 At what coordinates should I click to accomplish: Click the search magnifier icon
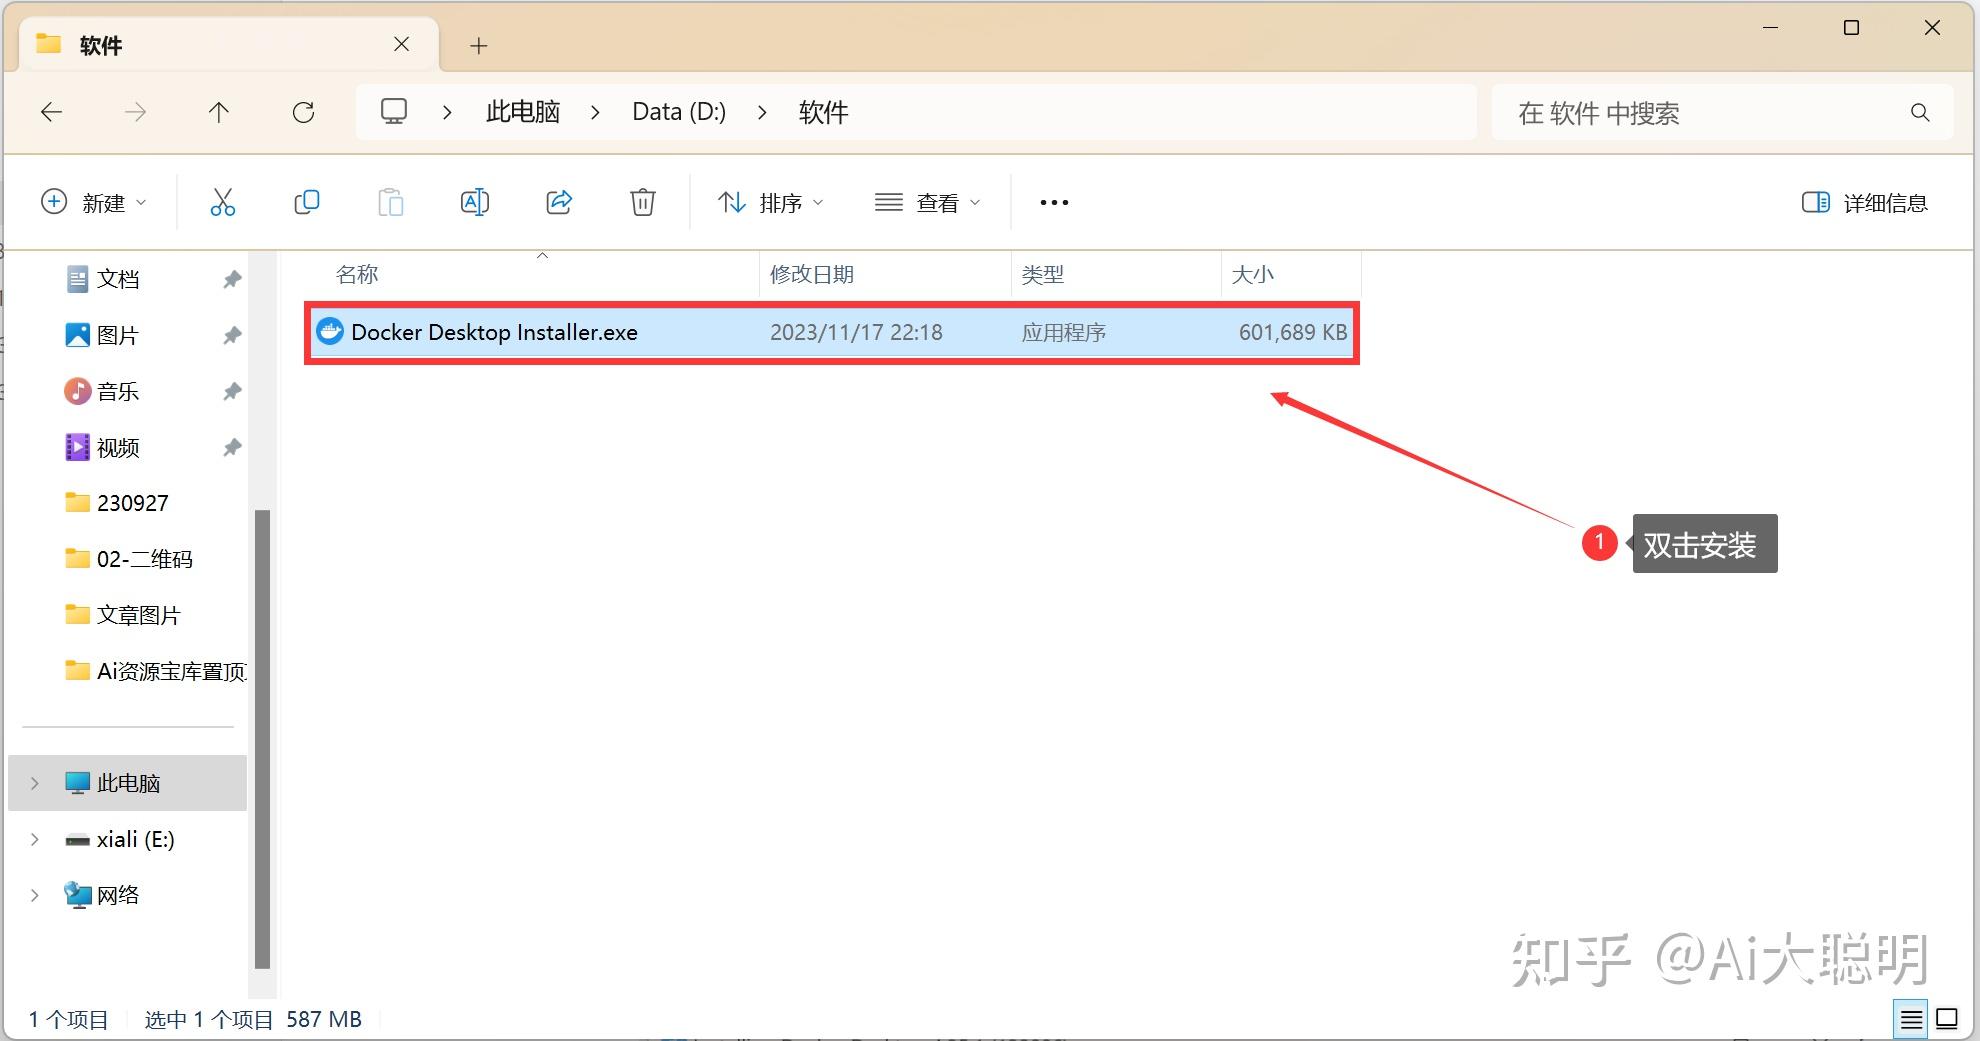[x=1920, y=112]
